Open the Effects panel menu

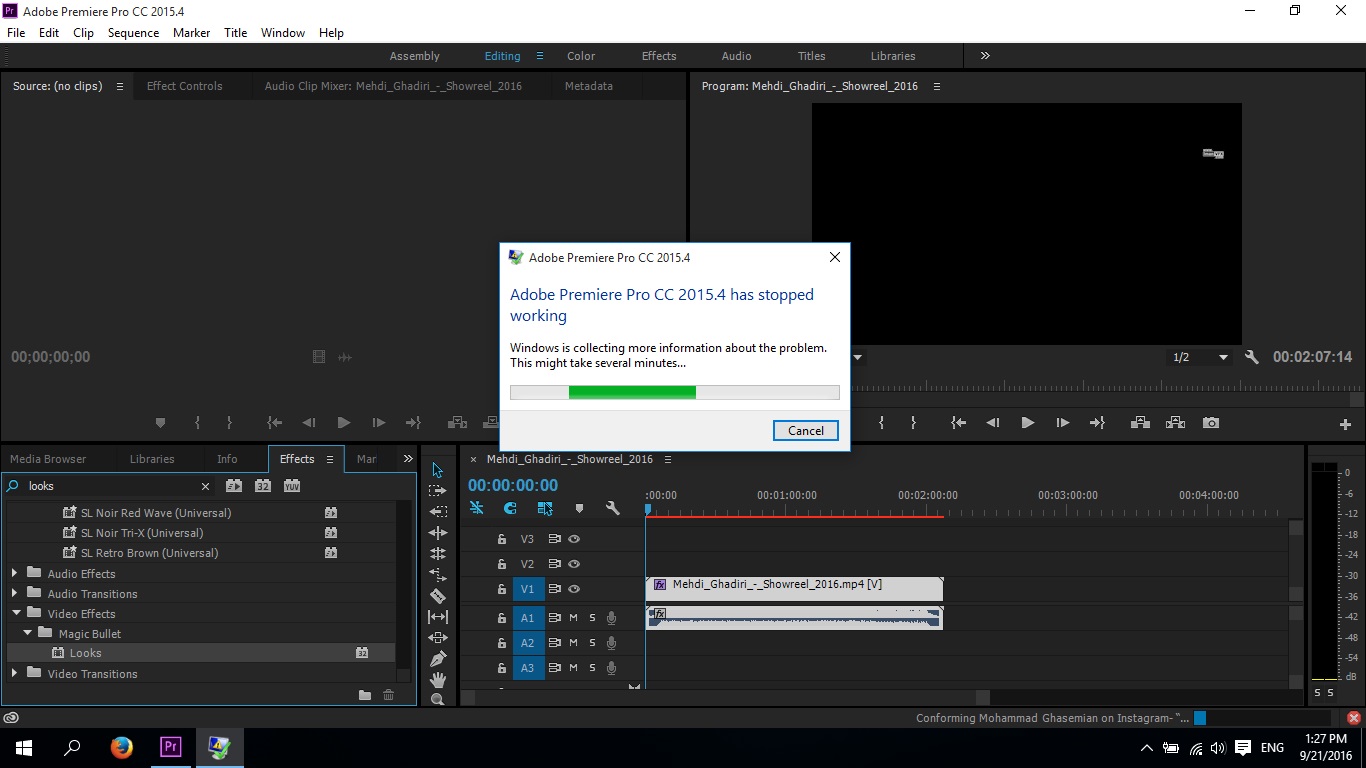330,459
